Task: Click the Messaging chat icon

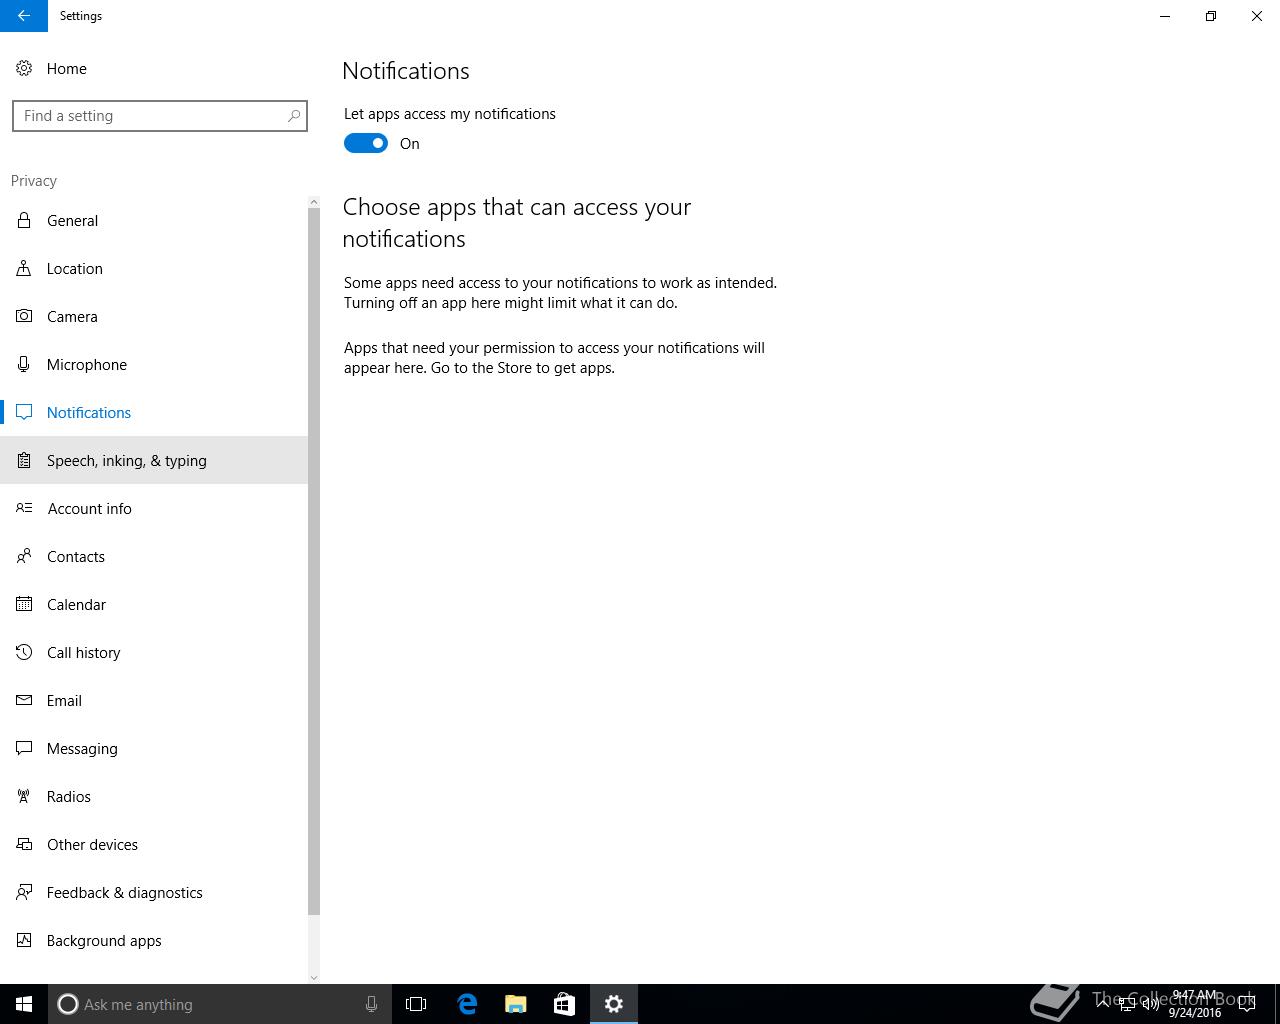Action: [24, 748]
